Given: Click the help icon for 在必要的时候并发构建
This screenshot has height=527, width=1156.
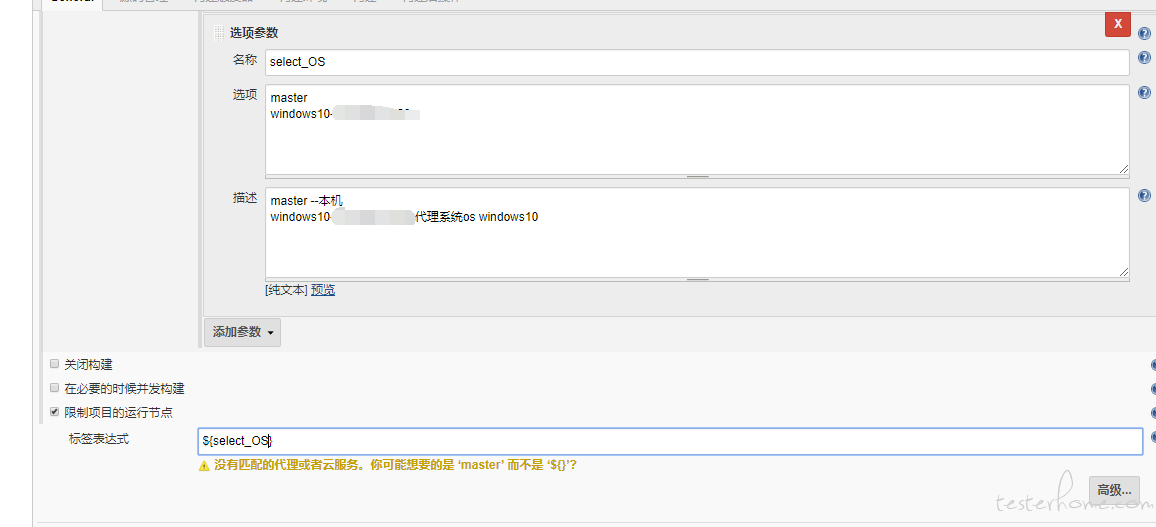Looking at the screenshot, I should point(1153,388).
